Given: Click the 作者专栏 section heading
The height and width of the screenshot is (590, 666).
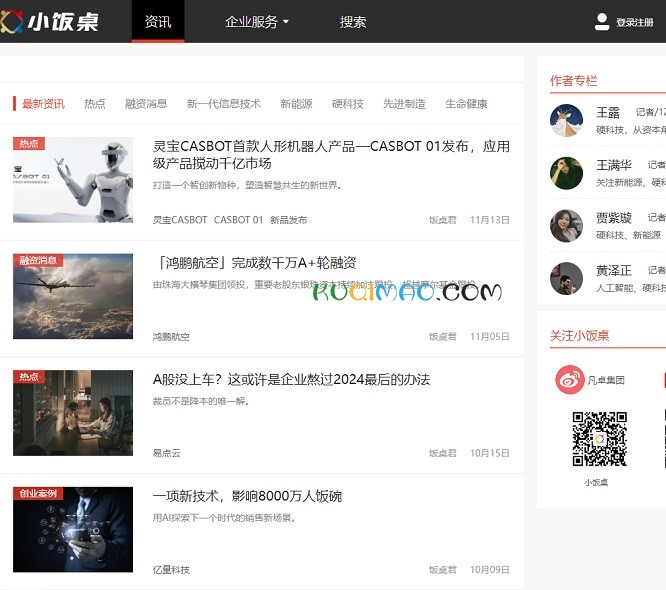Looking at the screenshot, I should coord(573,81).
